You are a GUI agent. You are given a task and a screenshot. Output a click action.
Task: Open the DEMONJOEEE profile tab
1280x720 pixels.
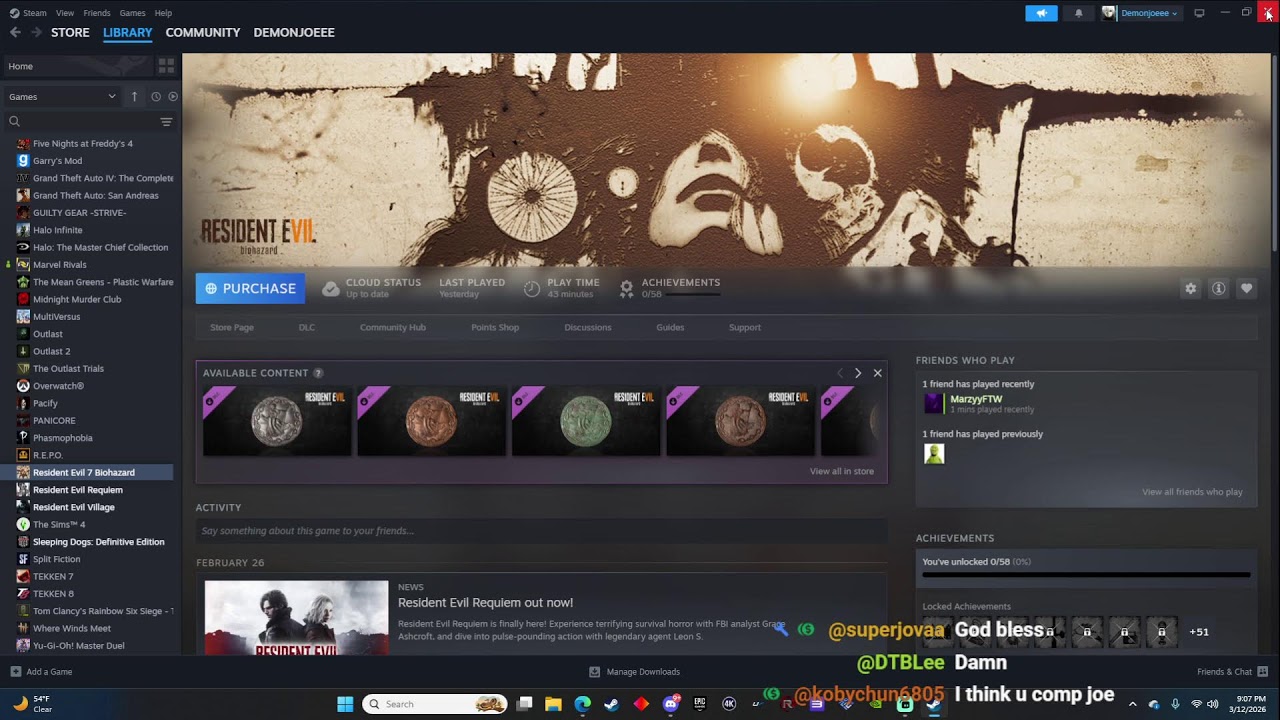tap(294, 32)
